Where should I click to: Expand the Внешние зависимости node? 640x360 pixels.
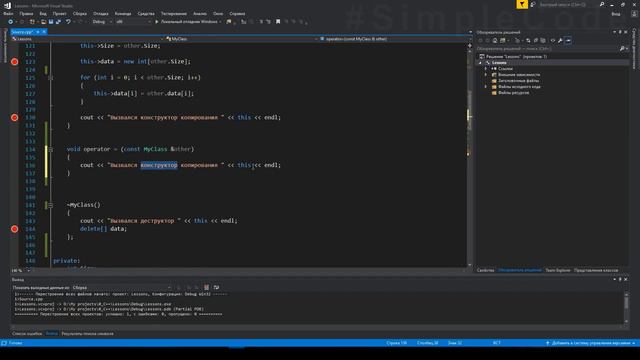(x=486, y=75)
